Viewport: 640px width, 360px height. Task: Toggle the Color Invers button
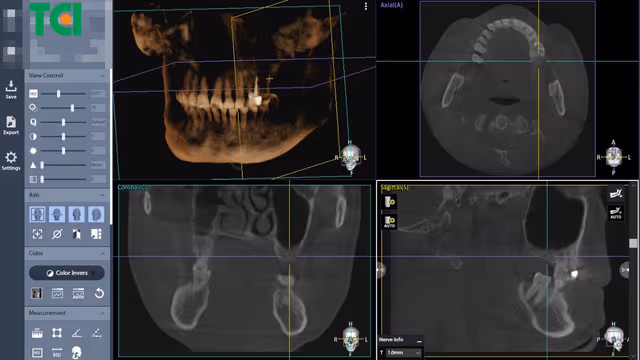tap(67, 273)
